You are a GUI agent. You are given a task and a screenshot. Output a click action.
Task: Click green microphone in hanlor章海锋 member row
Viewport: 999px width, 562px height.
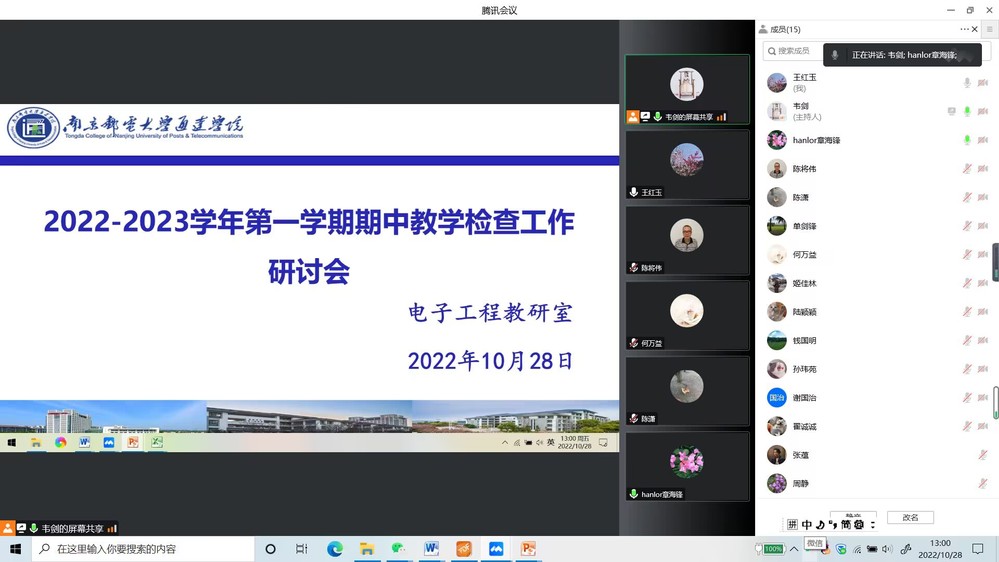point(967,140)
